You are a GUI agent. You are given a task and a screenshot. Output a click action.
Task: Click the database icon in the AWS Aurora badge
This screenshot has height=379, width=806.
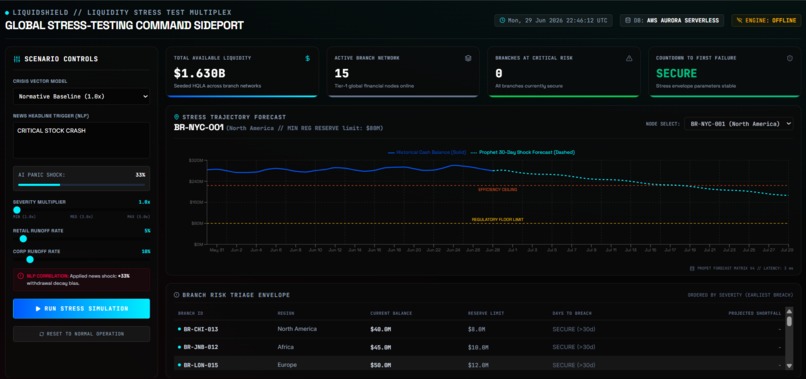(628, 21)
